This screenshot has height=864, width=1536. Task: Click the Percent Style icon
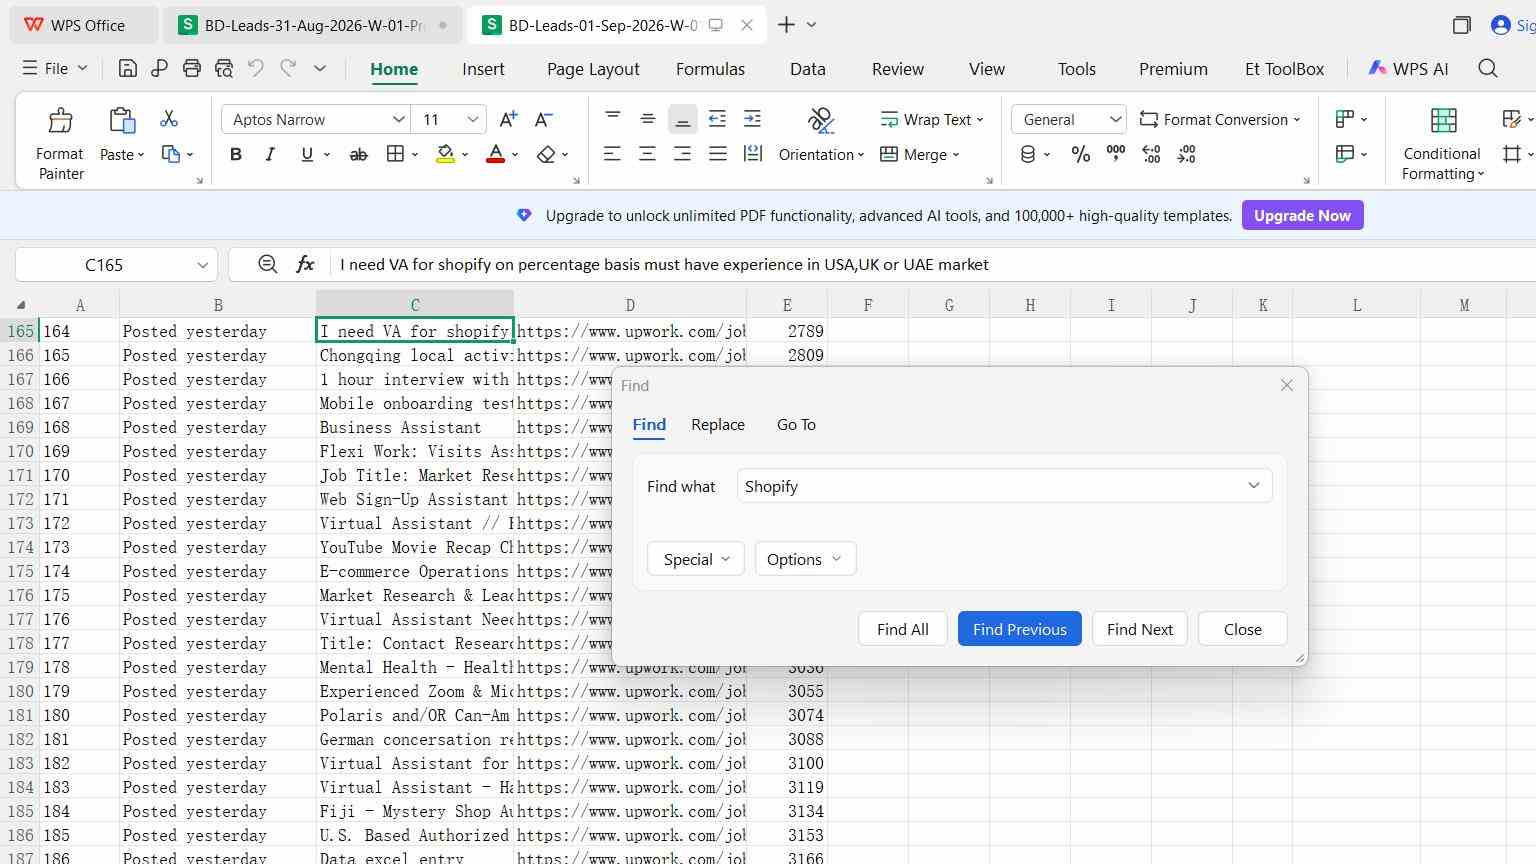pyautogui.click(x=1081, y=154)
